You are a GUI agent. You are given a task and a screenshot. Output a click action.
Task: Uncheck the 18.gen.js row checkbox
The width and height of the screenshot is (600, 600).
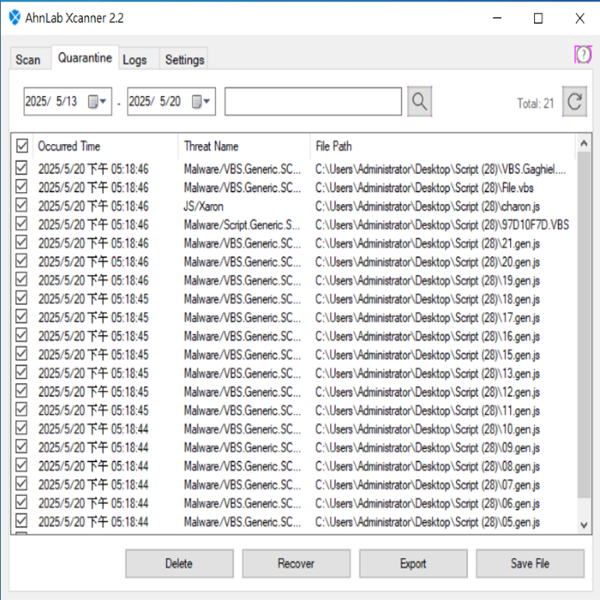pyautogui.click(x=21, y=298)
